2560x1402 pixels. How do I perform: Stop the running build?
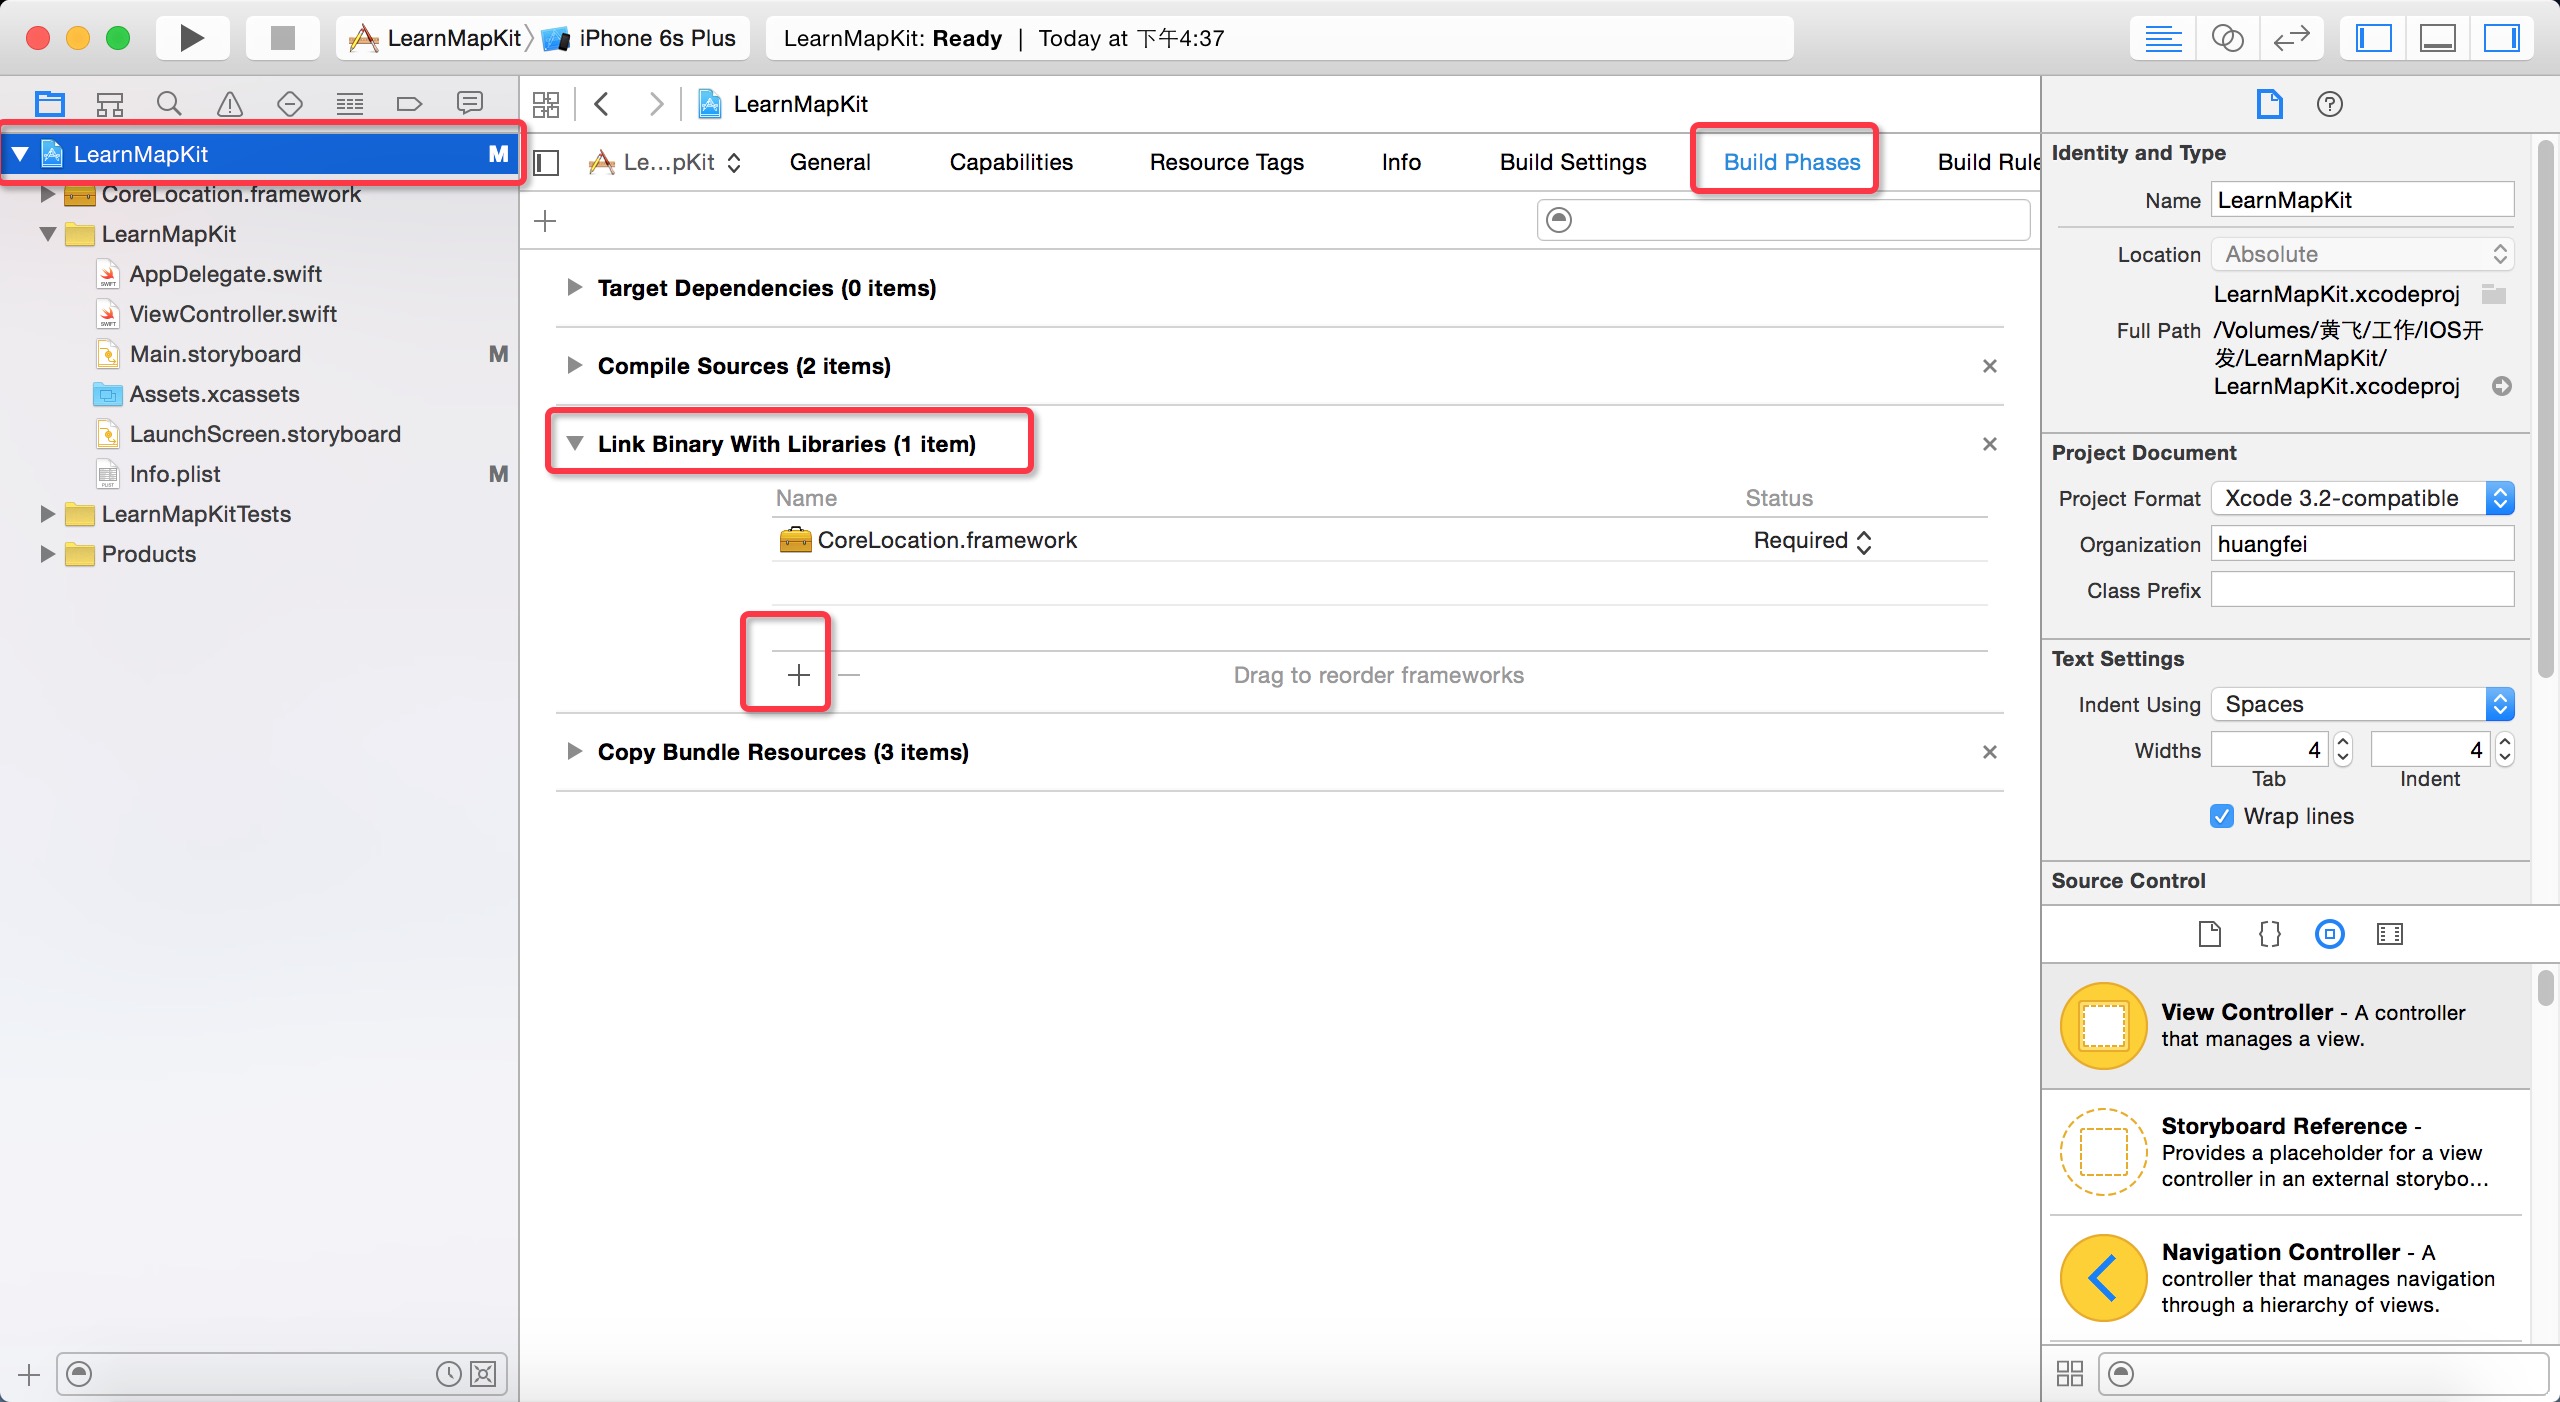coord(283,38)
